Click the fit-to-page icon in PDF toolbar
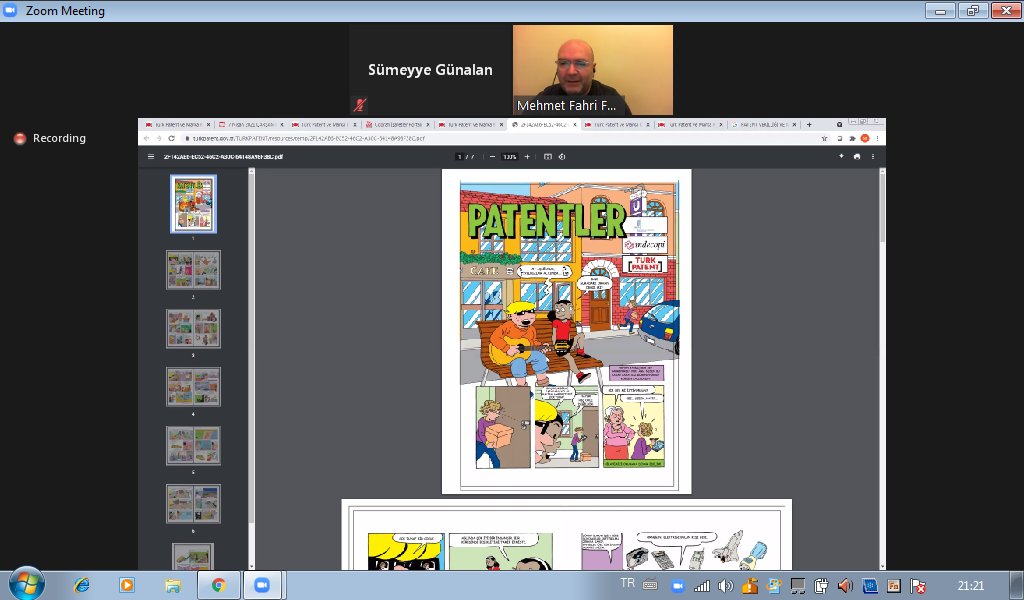The height and width of the screenshot is (600, 1024). pyautogui.click(x=548, y=157)
